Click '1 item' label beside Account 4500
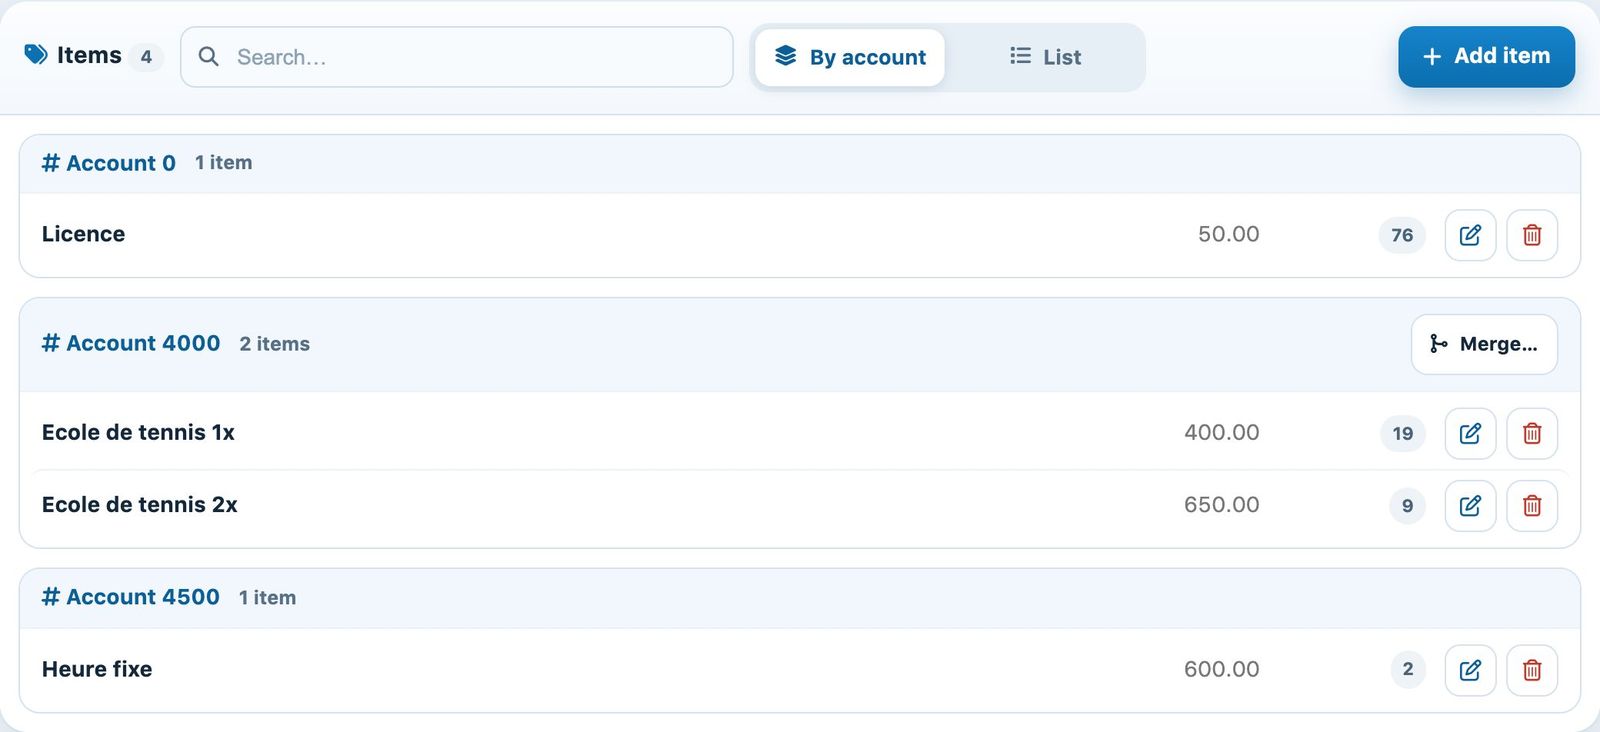Image resolution: width=1600 pixels, height=732 pixels. coord(267,597)
